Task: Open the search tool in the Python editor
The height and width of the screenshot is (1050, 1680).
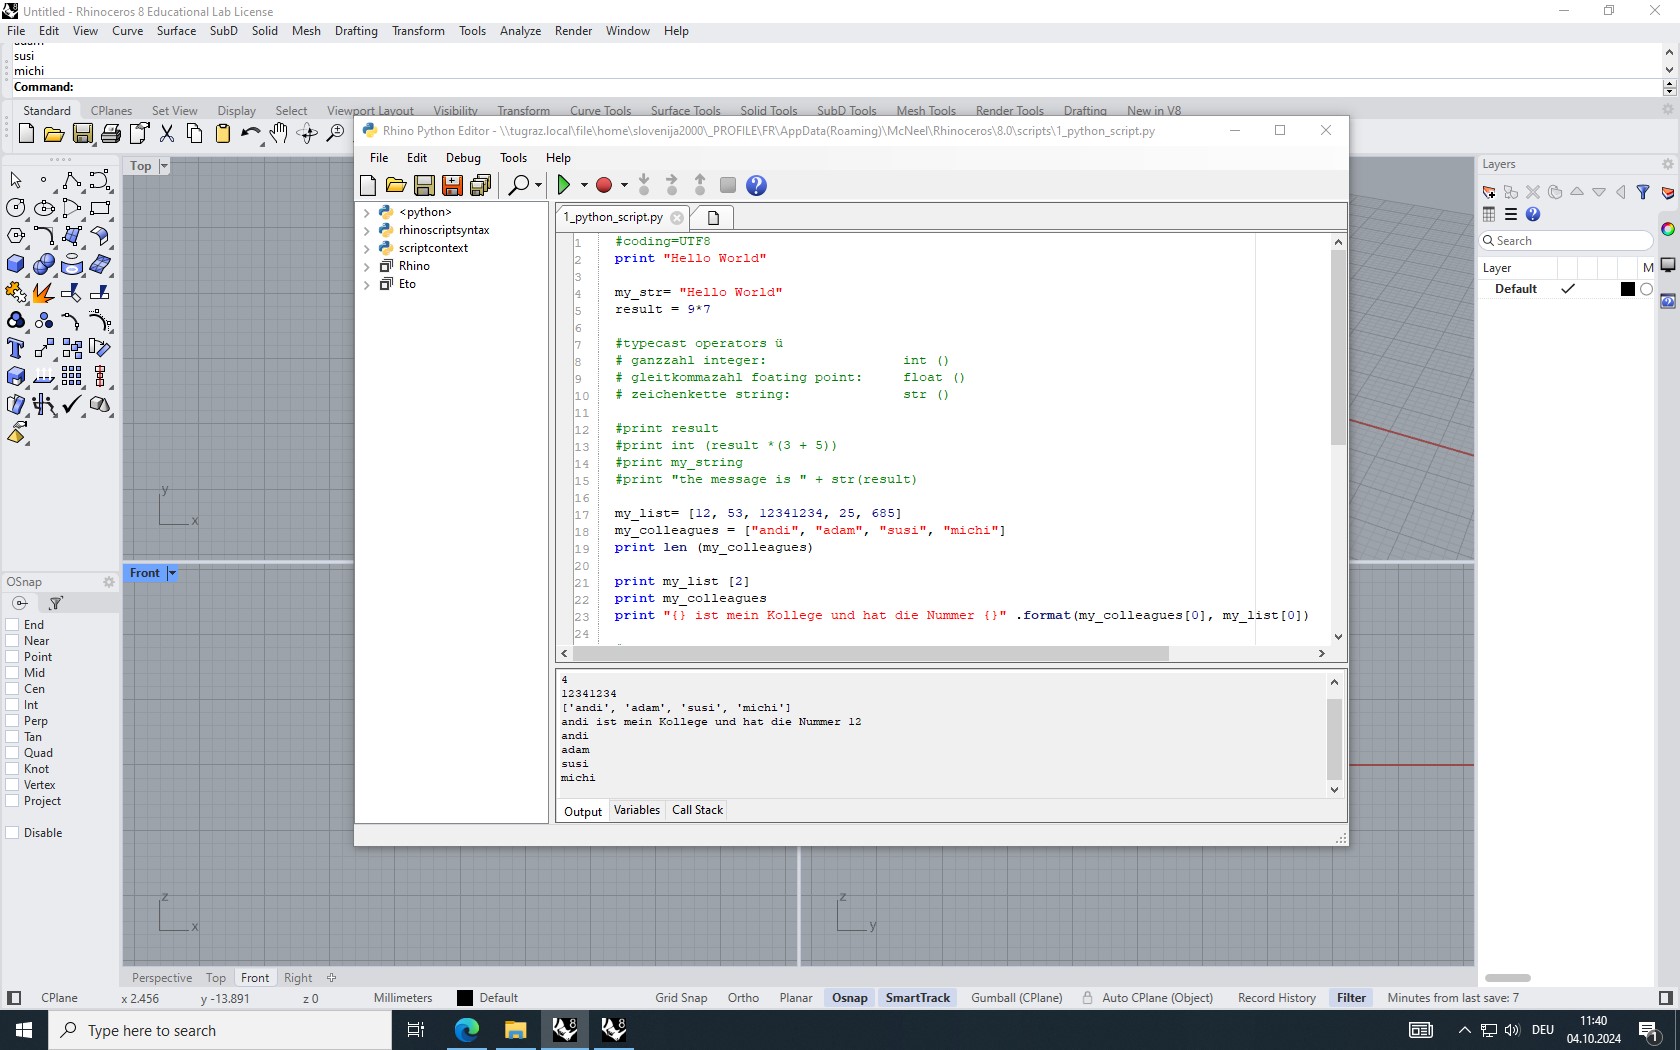Action: pos(519,185)
